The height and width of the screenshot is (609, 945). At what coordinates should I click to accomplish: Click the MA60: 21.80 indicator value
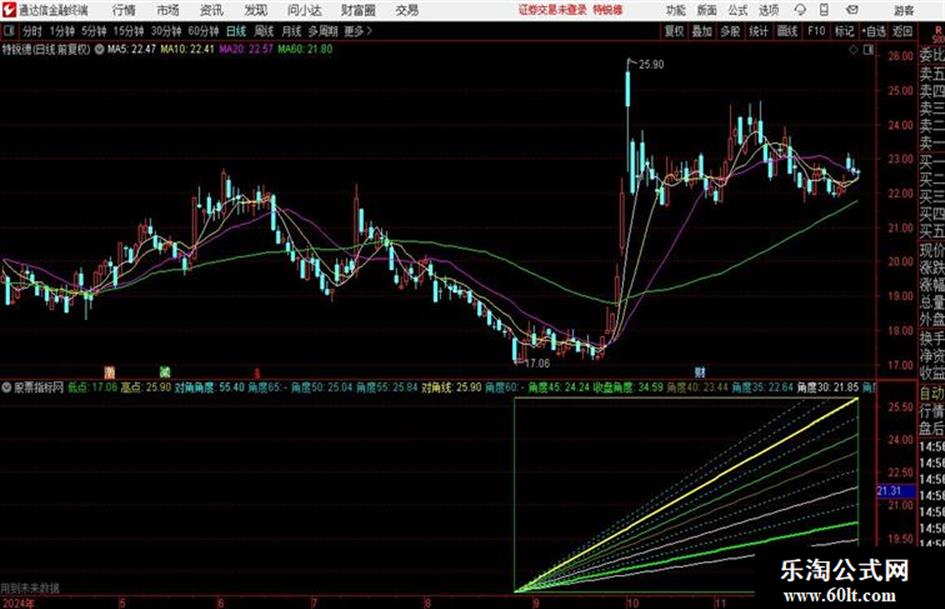click(305, 49)
